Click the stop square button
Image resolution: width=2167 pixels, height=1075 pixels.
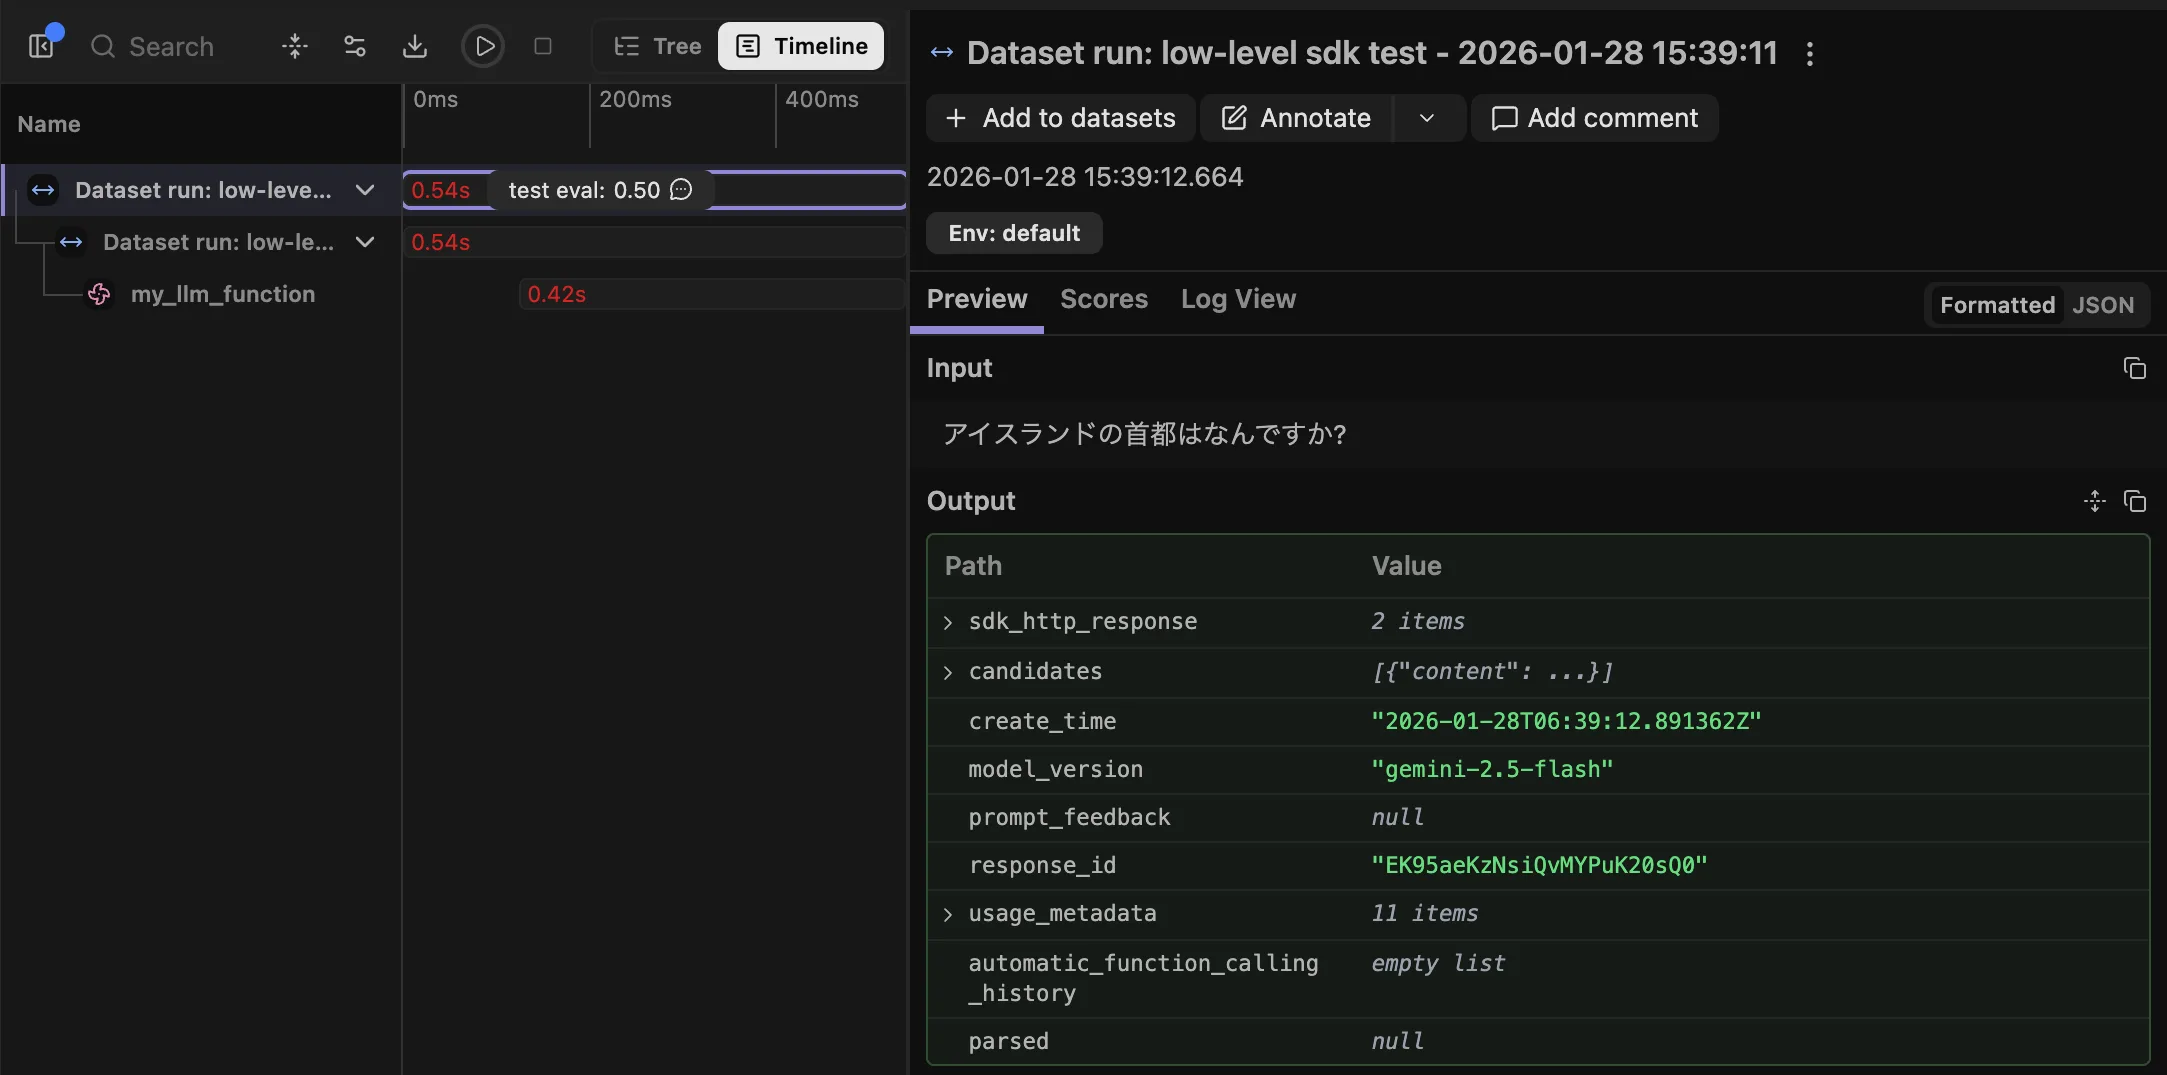coord(543,46)
